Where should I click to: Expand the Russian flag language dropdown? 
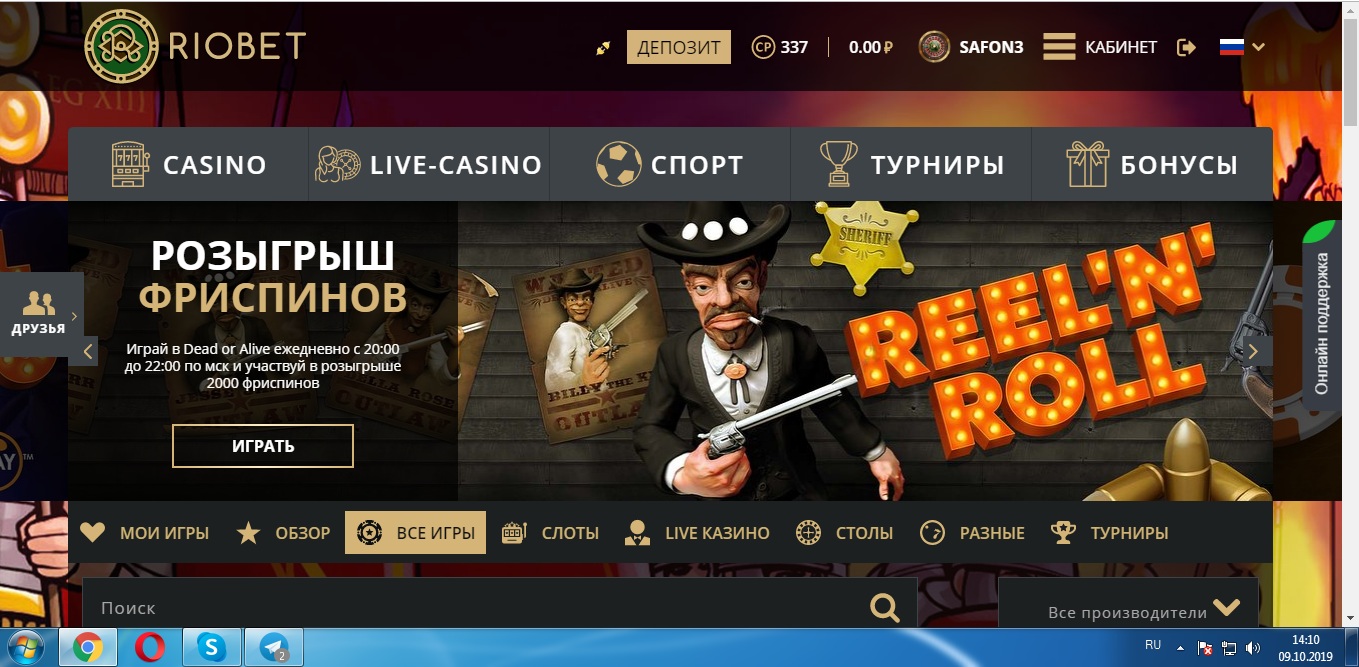1242,47
